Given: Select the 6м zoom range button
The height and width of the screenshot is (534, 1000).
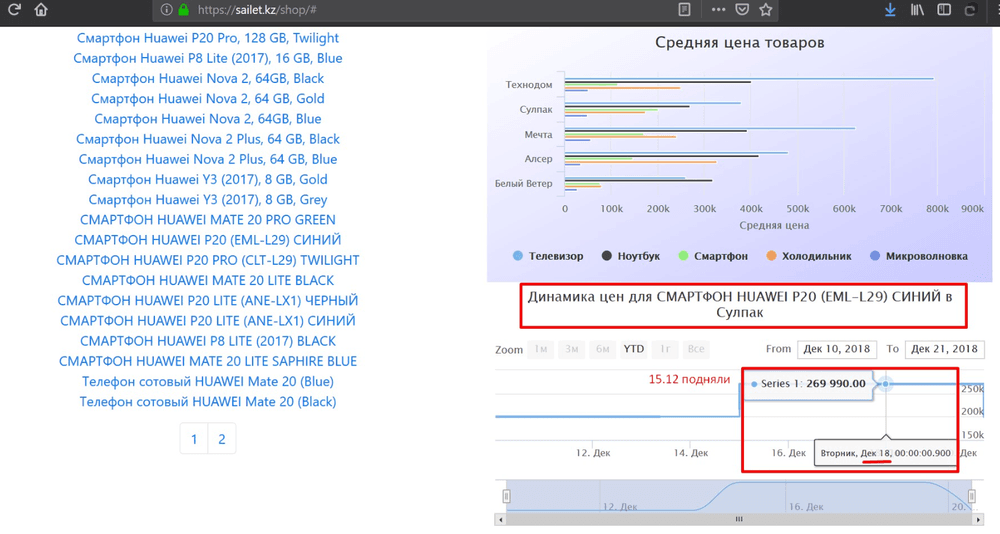Looking at the screenshot, I should tap(603, 349).
